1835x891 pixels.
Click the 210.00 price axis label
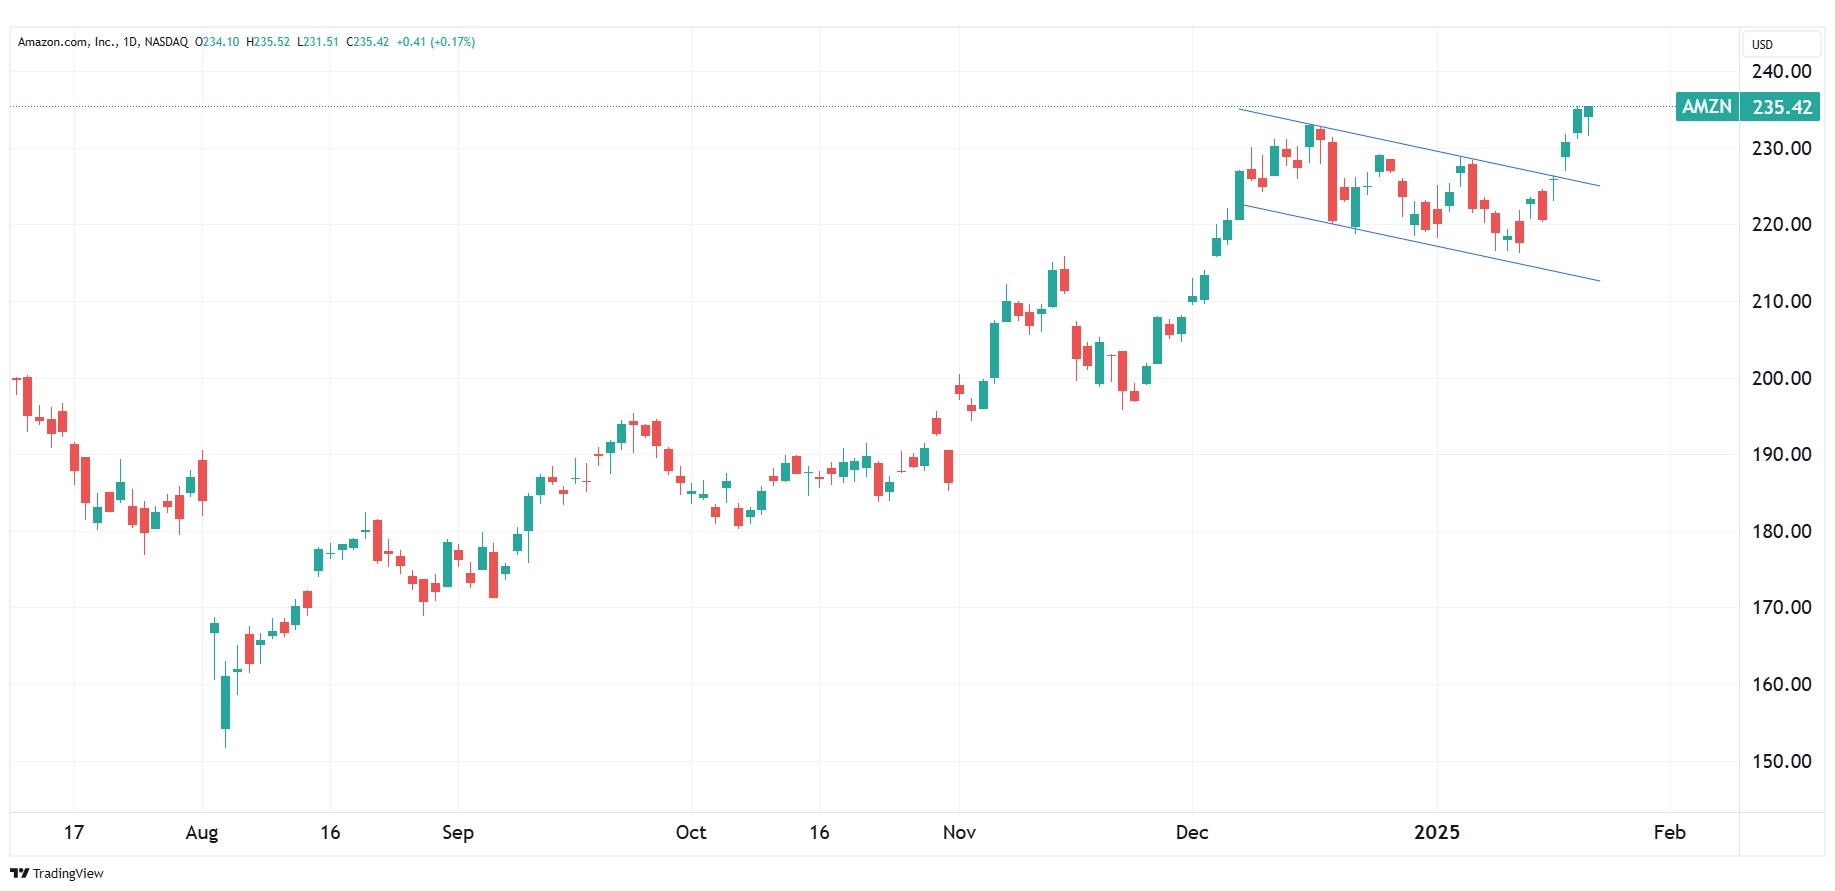1781,301
